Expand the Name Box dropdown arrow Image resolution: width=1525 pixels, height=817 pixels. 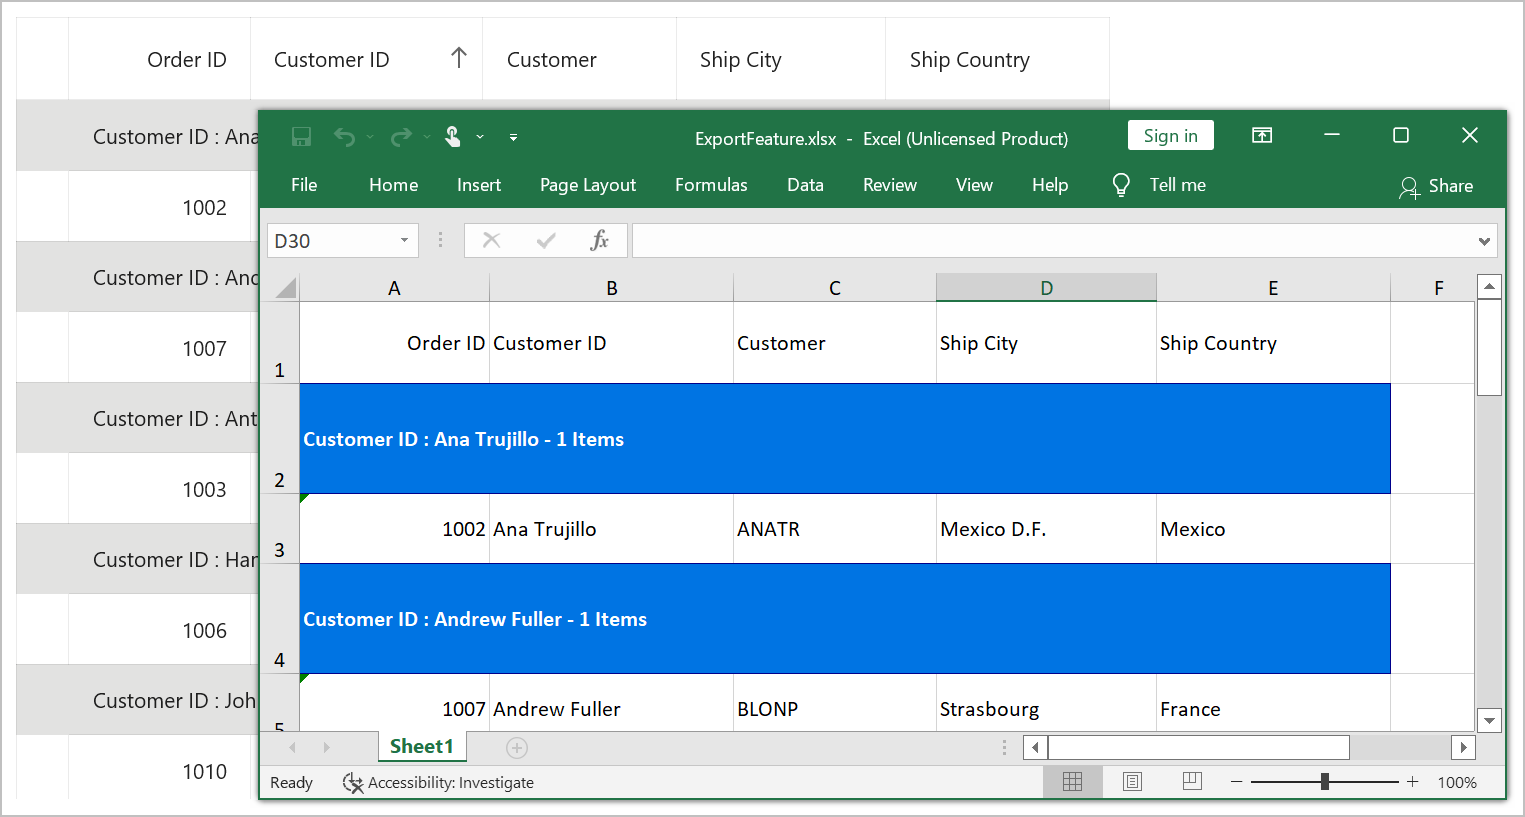click(x=404, y=241)
